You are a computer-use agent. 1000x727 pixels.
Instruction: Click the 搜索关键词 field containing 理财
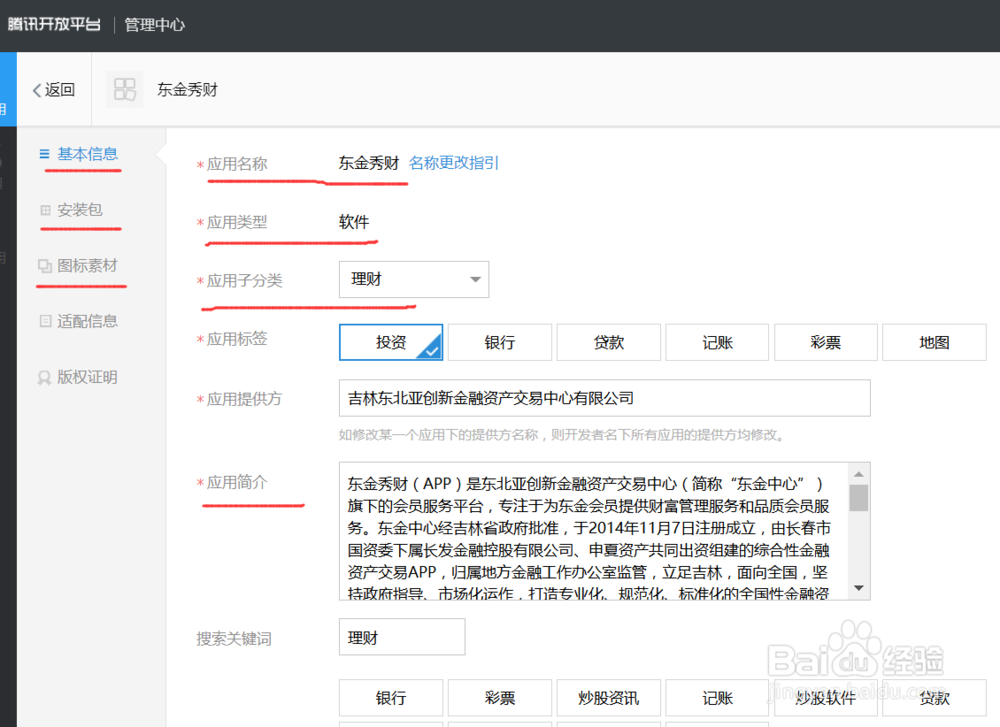pos(402,636)
